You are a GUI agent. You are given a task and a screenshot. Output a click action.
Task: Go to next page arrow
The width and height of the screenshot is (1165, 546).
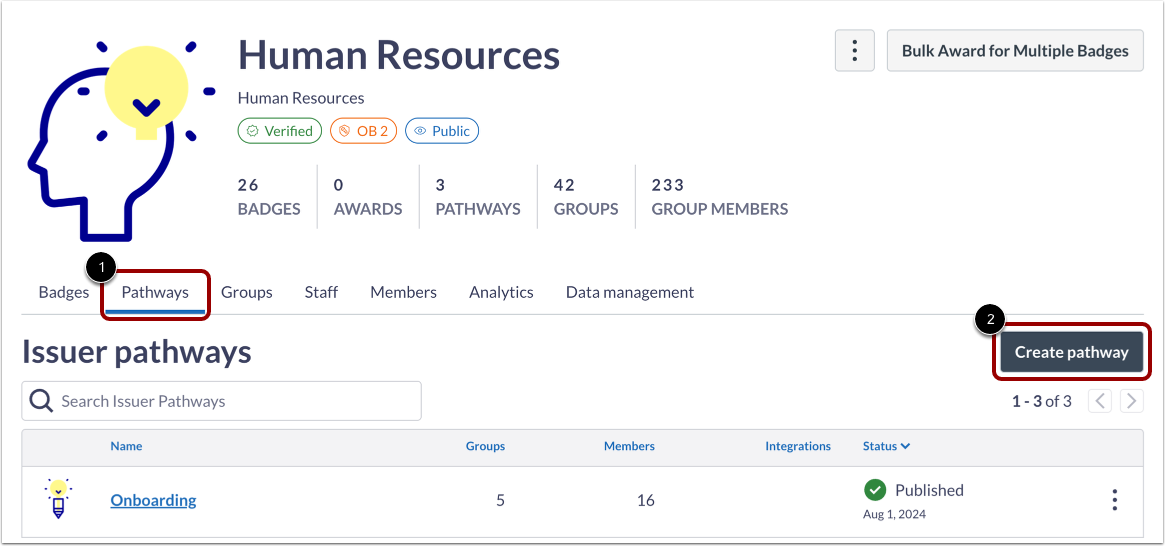(x=1132, y=402)
